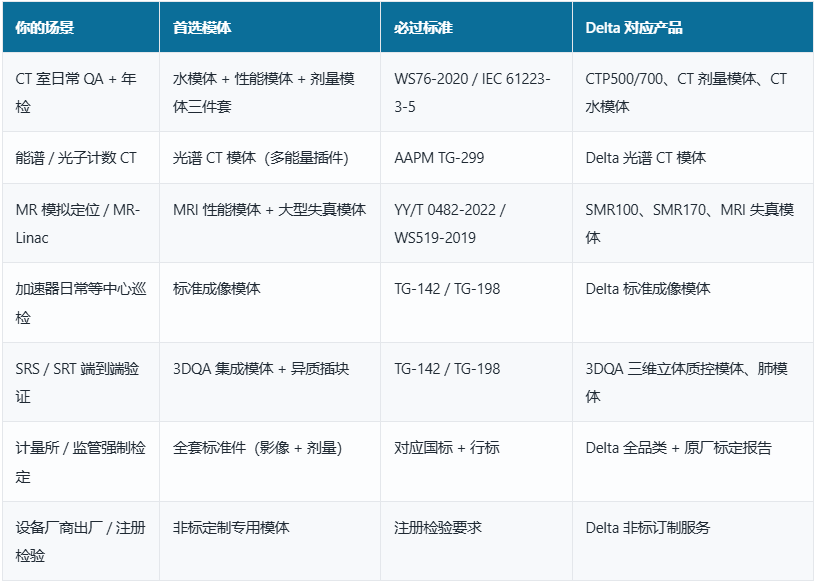Select the '光谱 CT 模体（多能量插件）' cell

pos(270,158)
